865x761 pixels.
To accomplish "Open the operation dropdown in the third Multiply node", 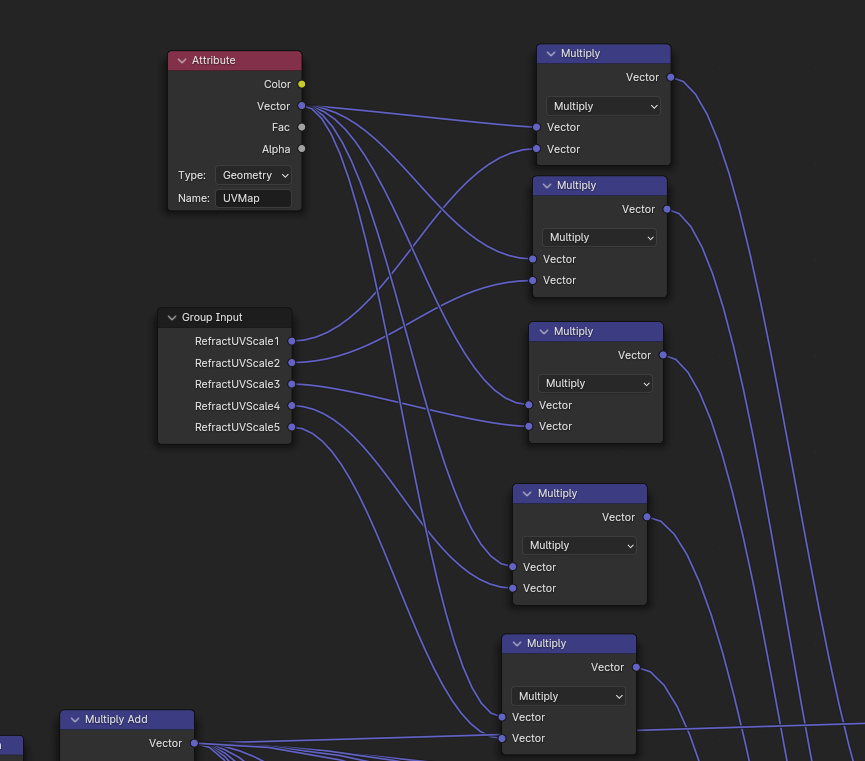I will coord(595,383).
